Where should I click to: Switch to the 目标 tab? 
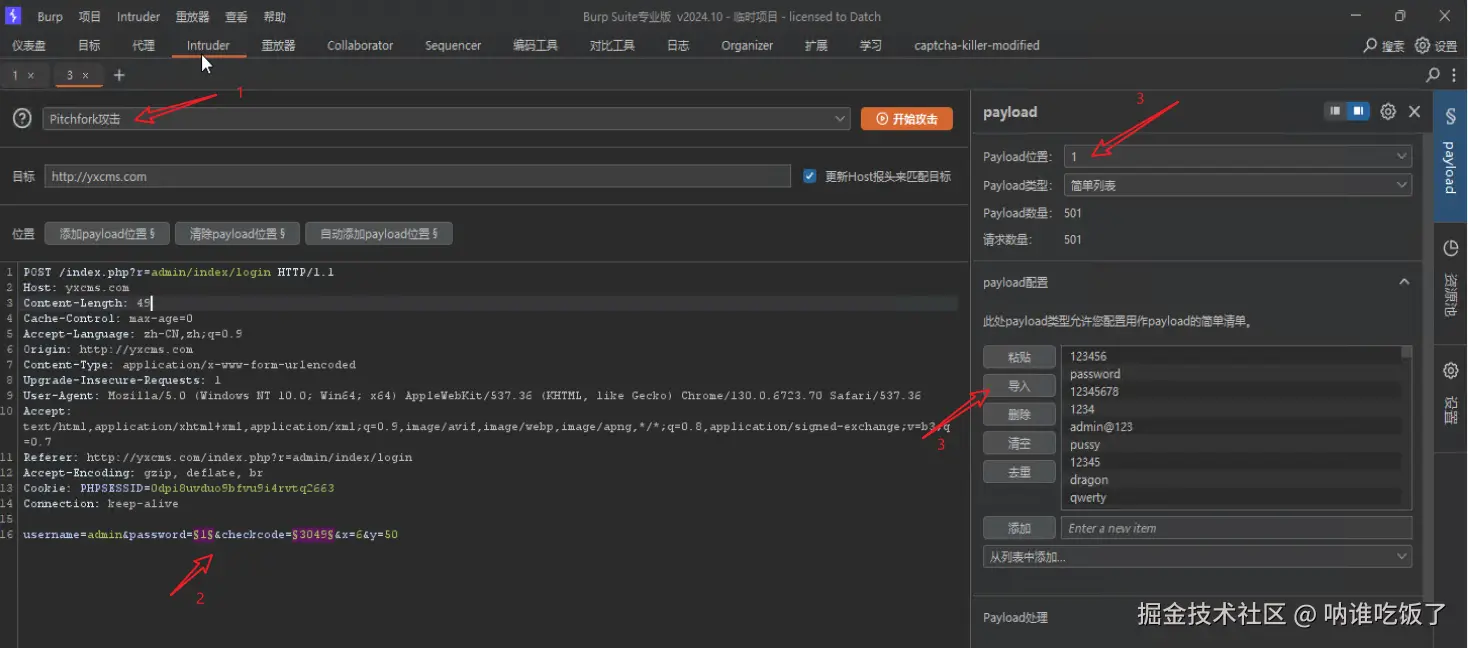click(x=89, y=46)
